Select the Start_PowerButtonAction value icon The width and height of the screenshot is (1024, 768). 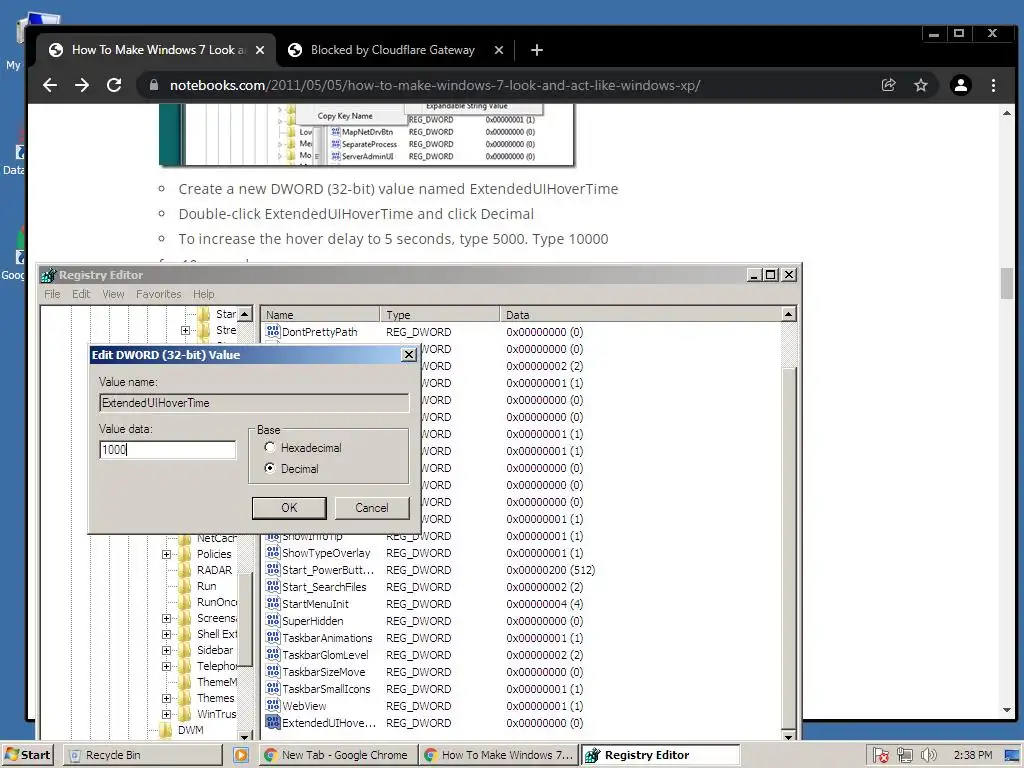[273, 569]
